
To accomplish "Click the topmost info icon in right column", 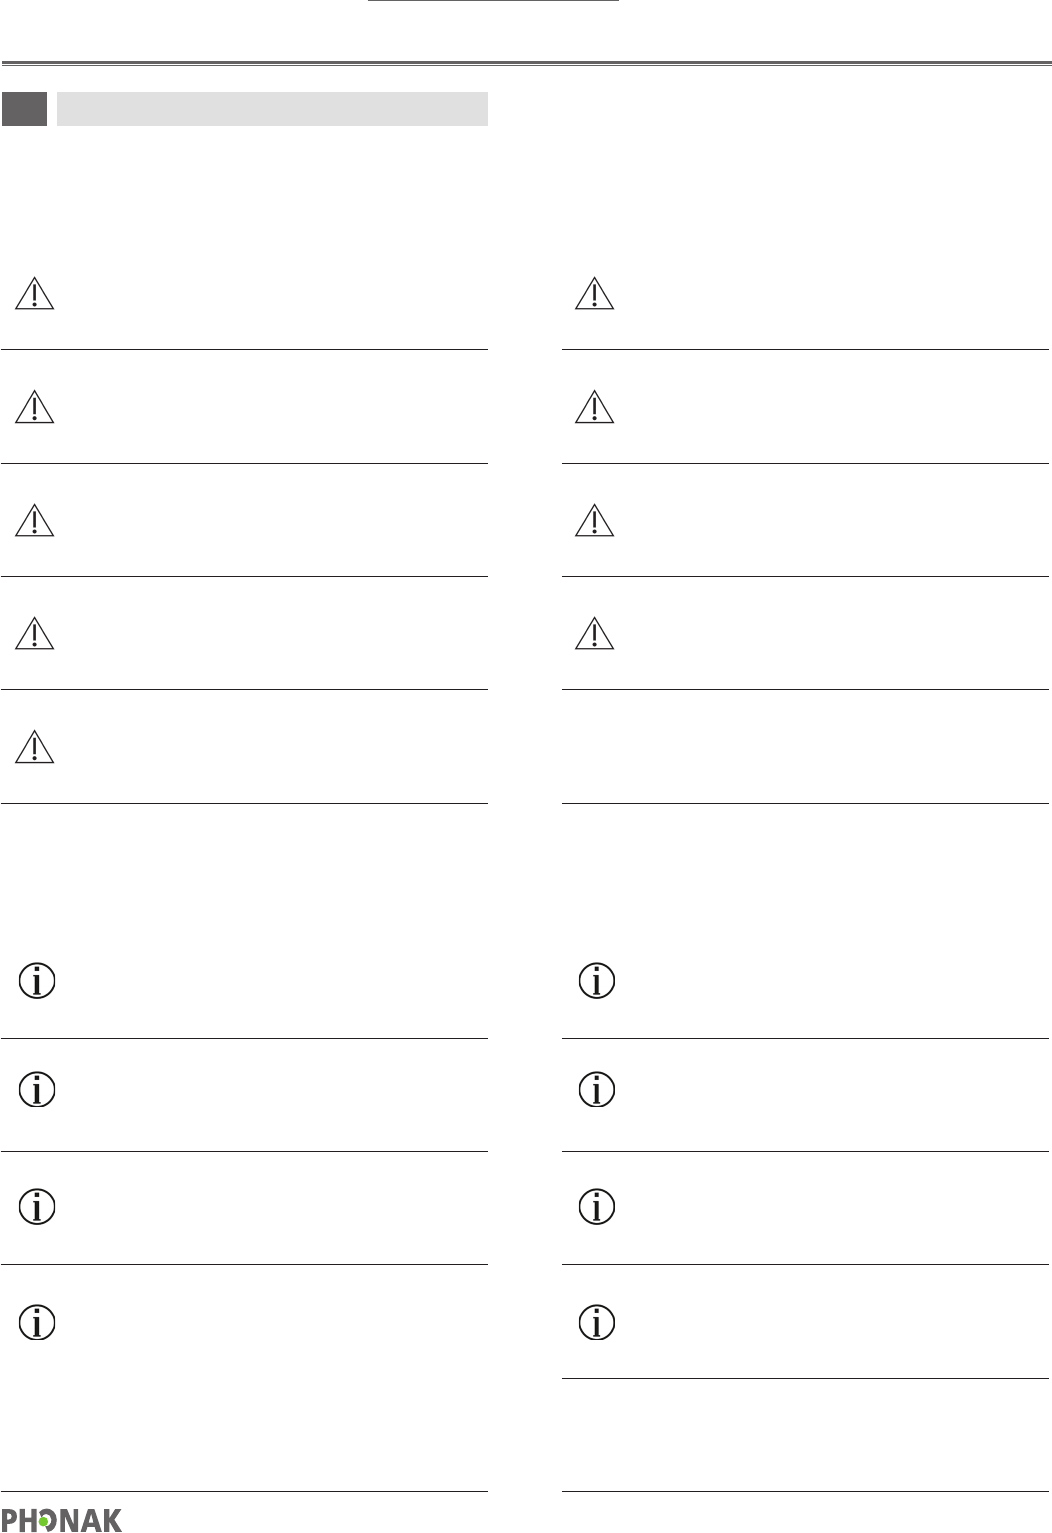I will [x=597, y=981].
